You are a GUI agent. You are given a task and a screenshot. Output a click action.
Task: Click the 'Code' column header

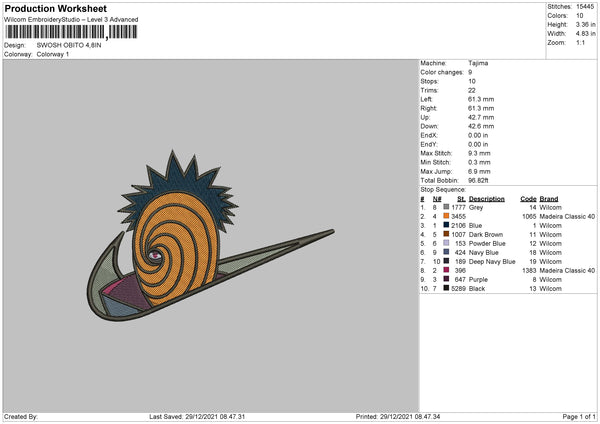tap(528, 199)
